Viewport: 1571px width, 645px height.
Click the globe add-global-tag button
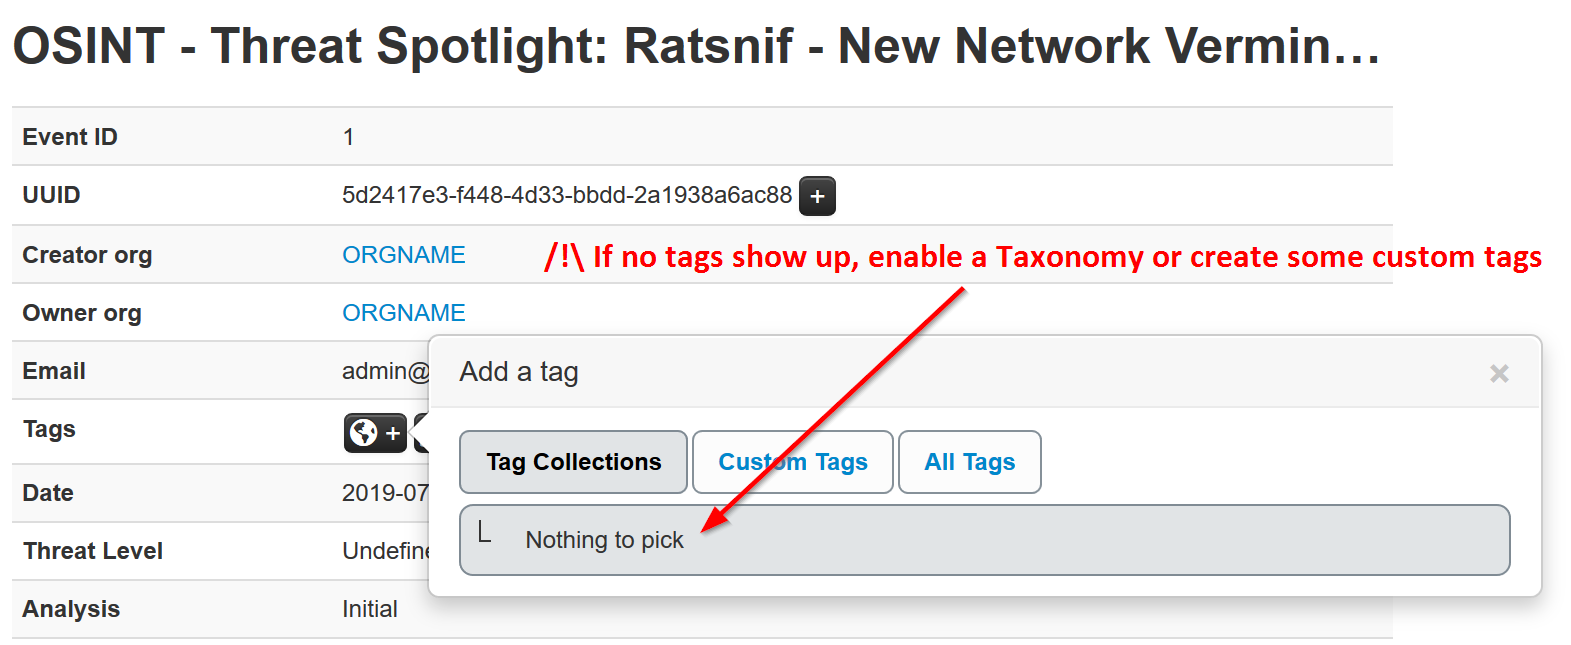tap(375, 433)
